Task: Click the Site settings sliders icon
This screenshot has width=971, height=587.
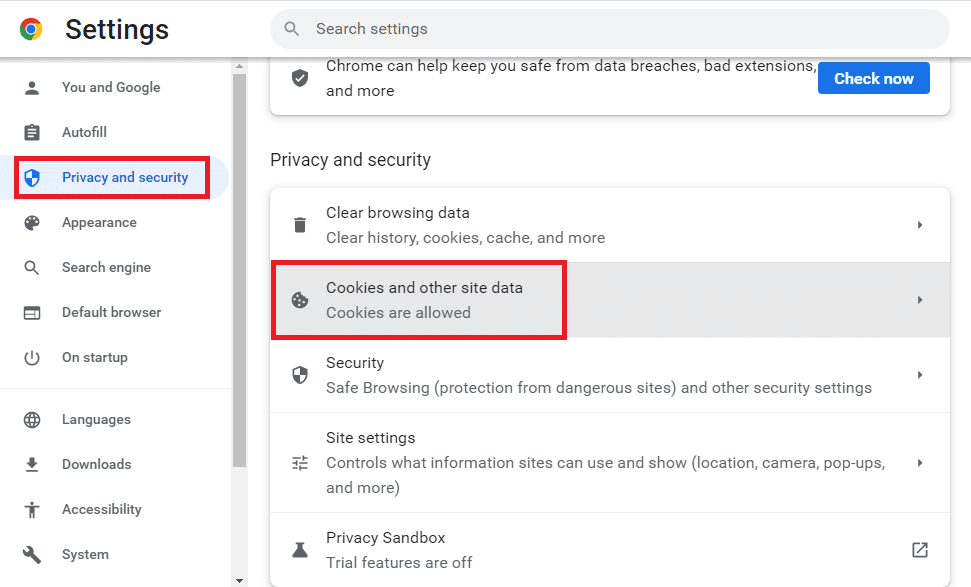Action: coord(300,463)
